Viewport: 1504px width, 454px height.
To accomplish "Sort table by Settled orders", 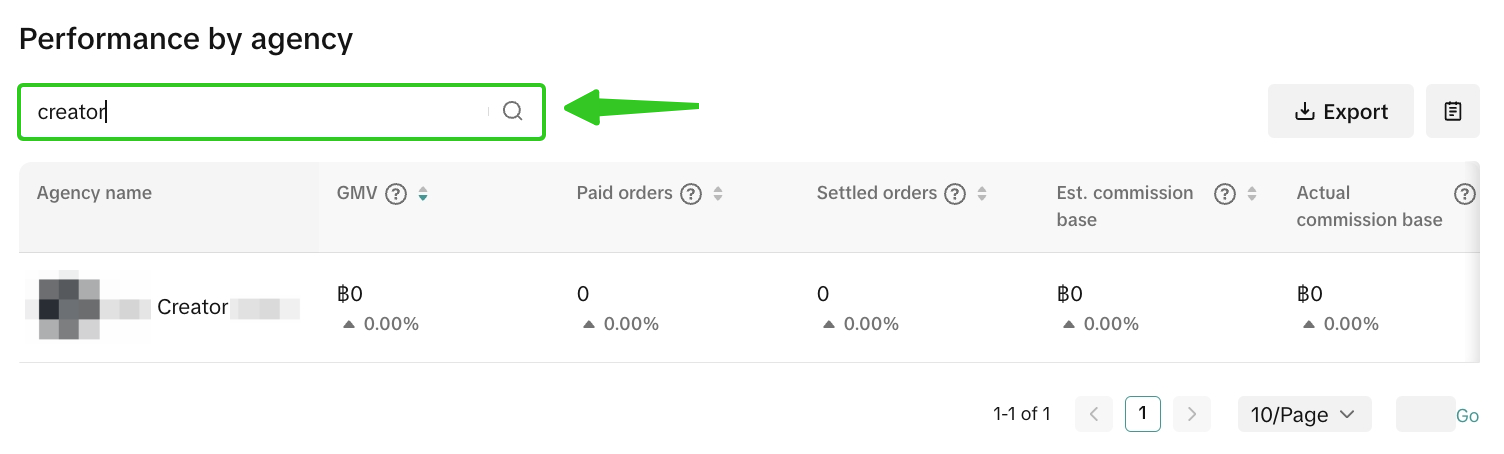I will 981,194.
